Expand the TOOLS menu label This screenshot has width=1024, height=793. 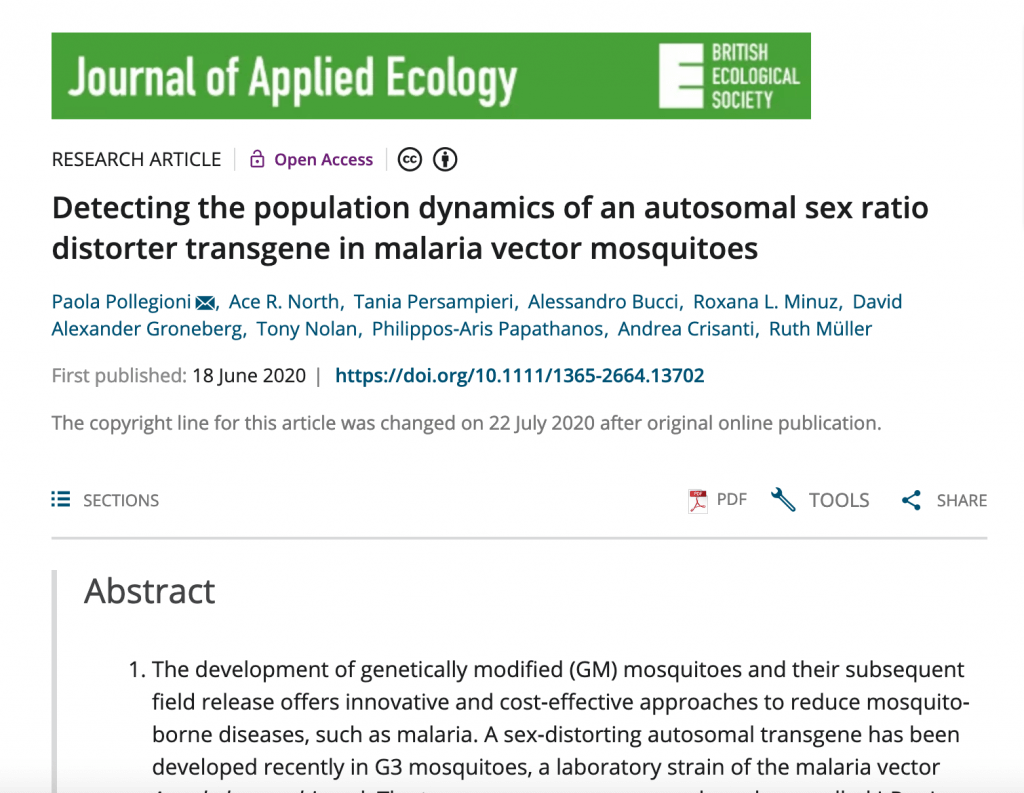click(839, 500)
